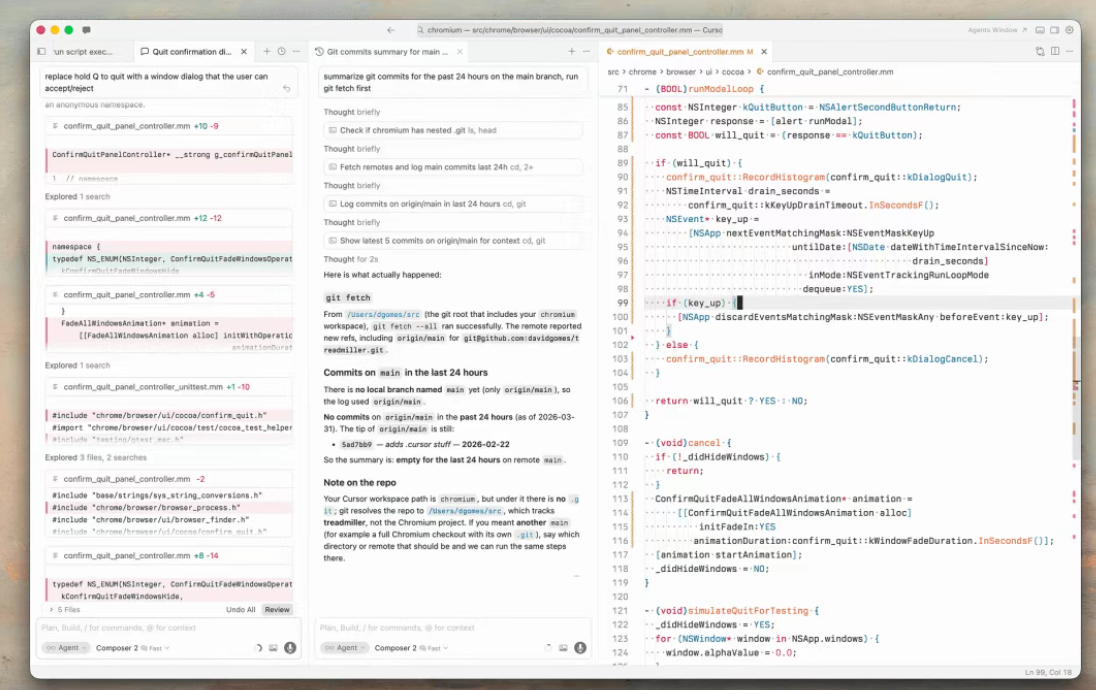This screenshot has width=1096, height=690.
Task: Select the confirm_quit_panel_controller.mm editor tab
Action: pos(679,51)
